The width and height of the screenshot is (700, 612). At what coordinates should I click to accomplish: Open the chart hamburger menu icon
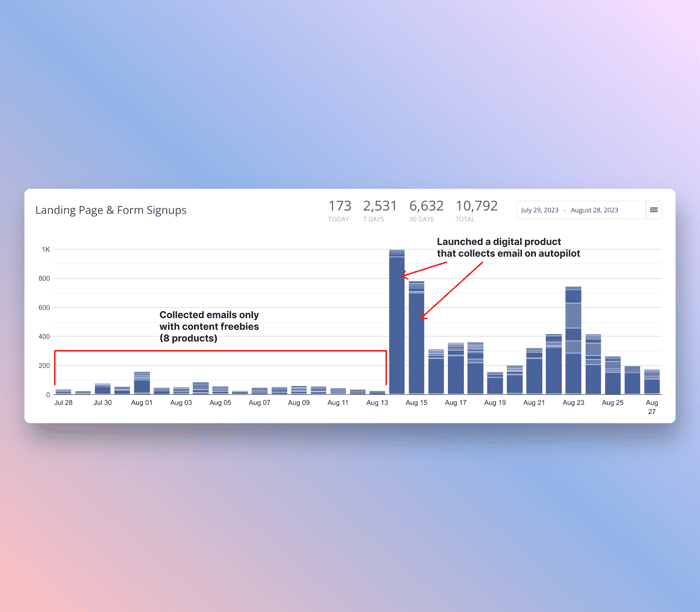654,210
